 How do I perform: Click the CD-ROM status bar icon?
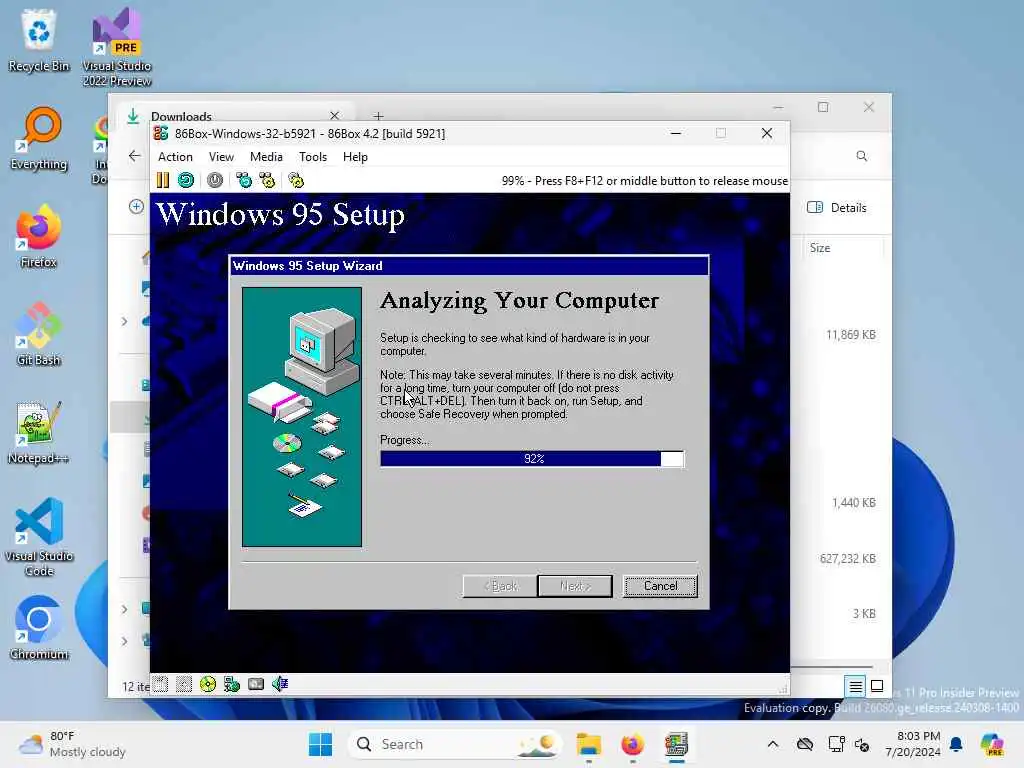tap(208, 684)
